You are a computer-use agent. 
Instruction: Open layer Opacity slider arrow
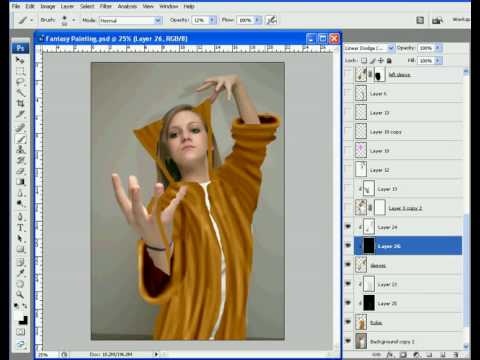[438, 48]
